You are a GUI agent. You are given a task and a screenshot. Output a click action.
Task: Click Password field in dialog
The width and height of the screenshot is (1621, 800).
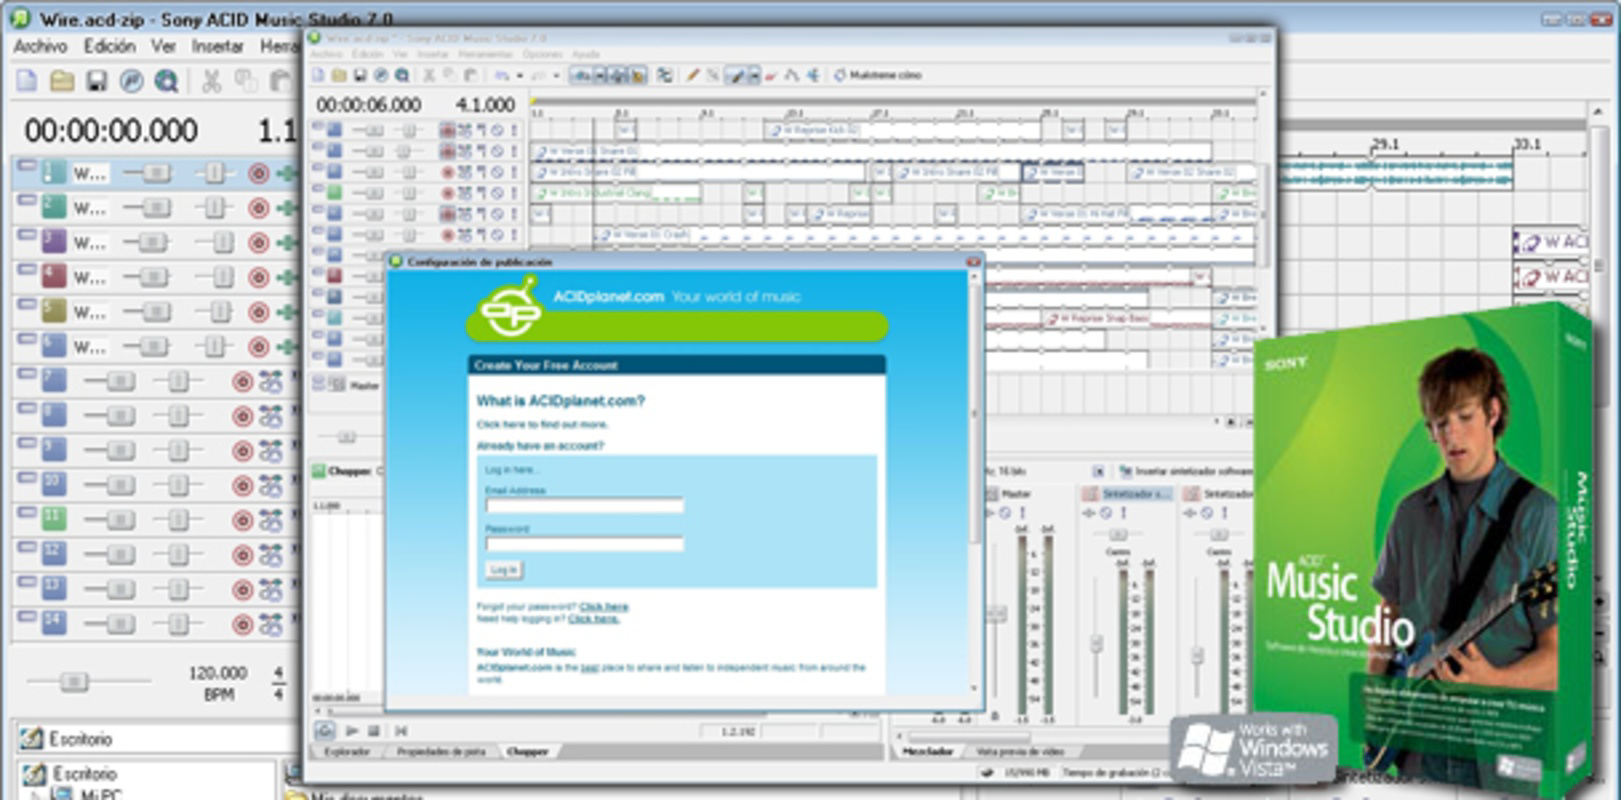[x=585, y=544]
